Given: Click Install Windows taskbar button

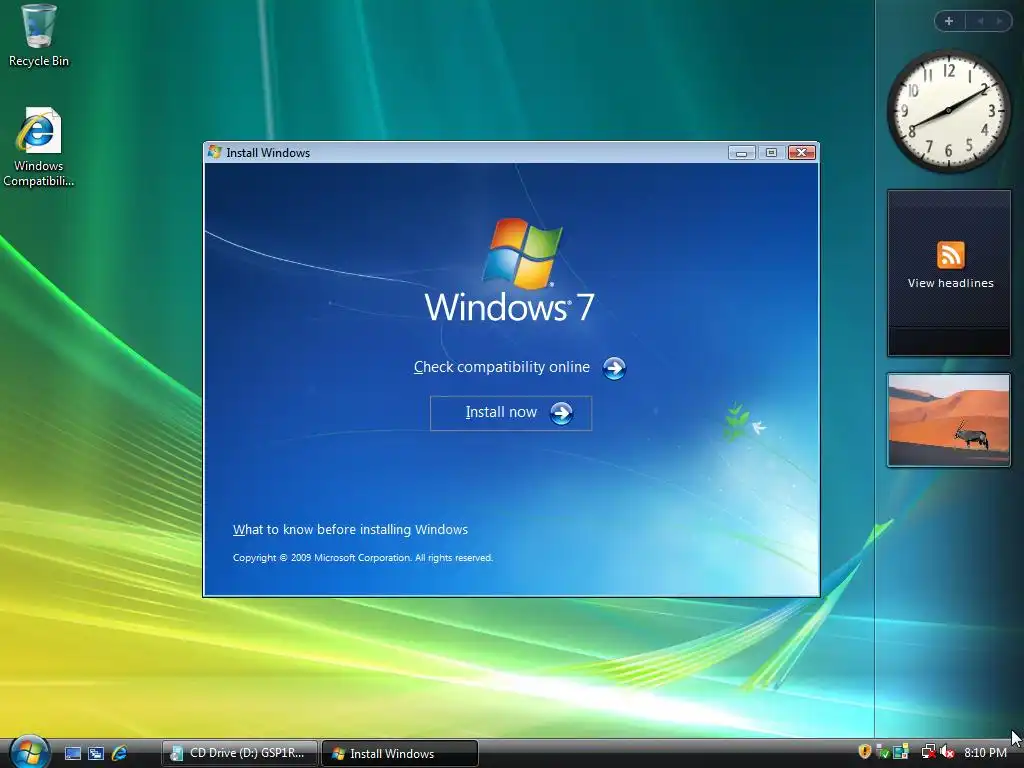Looking at the screenshot, I should point(400,753).
